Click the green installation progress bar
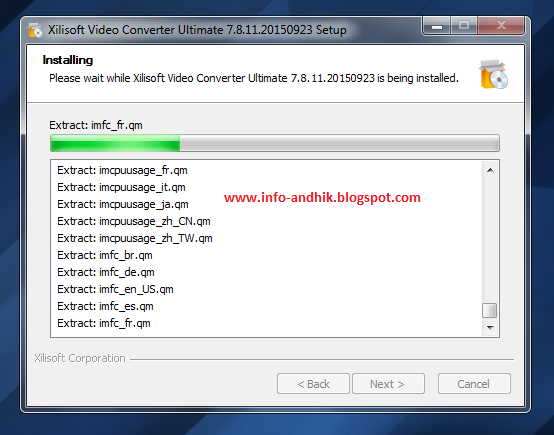 tap(275, 143)
